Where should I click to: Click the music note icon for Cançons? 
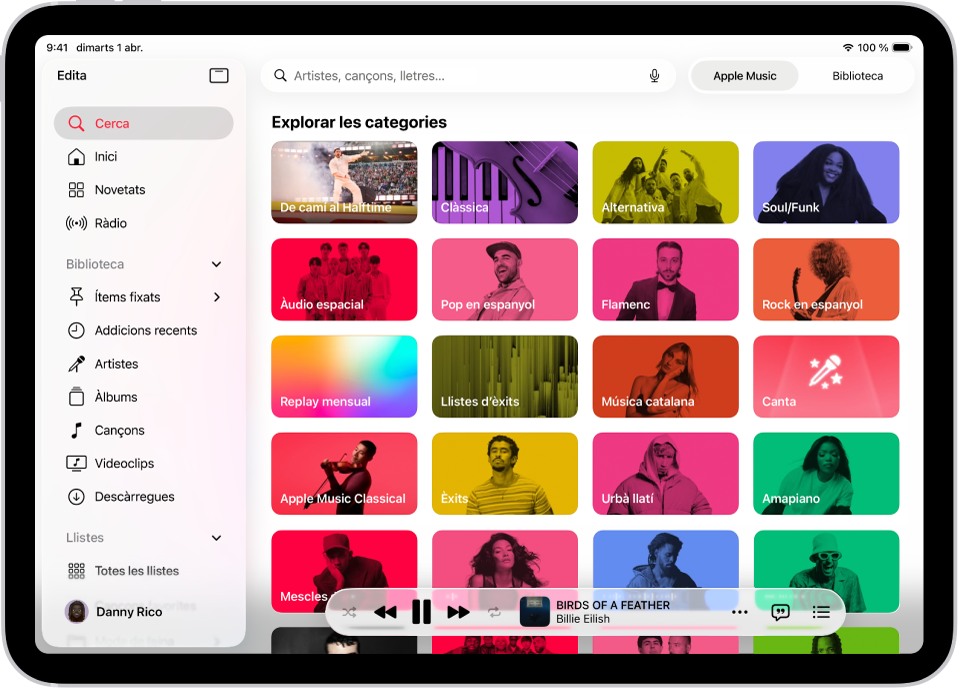click(76, 430)
